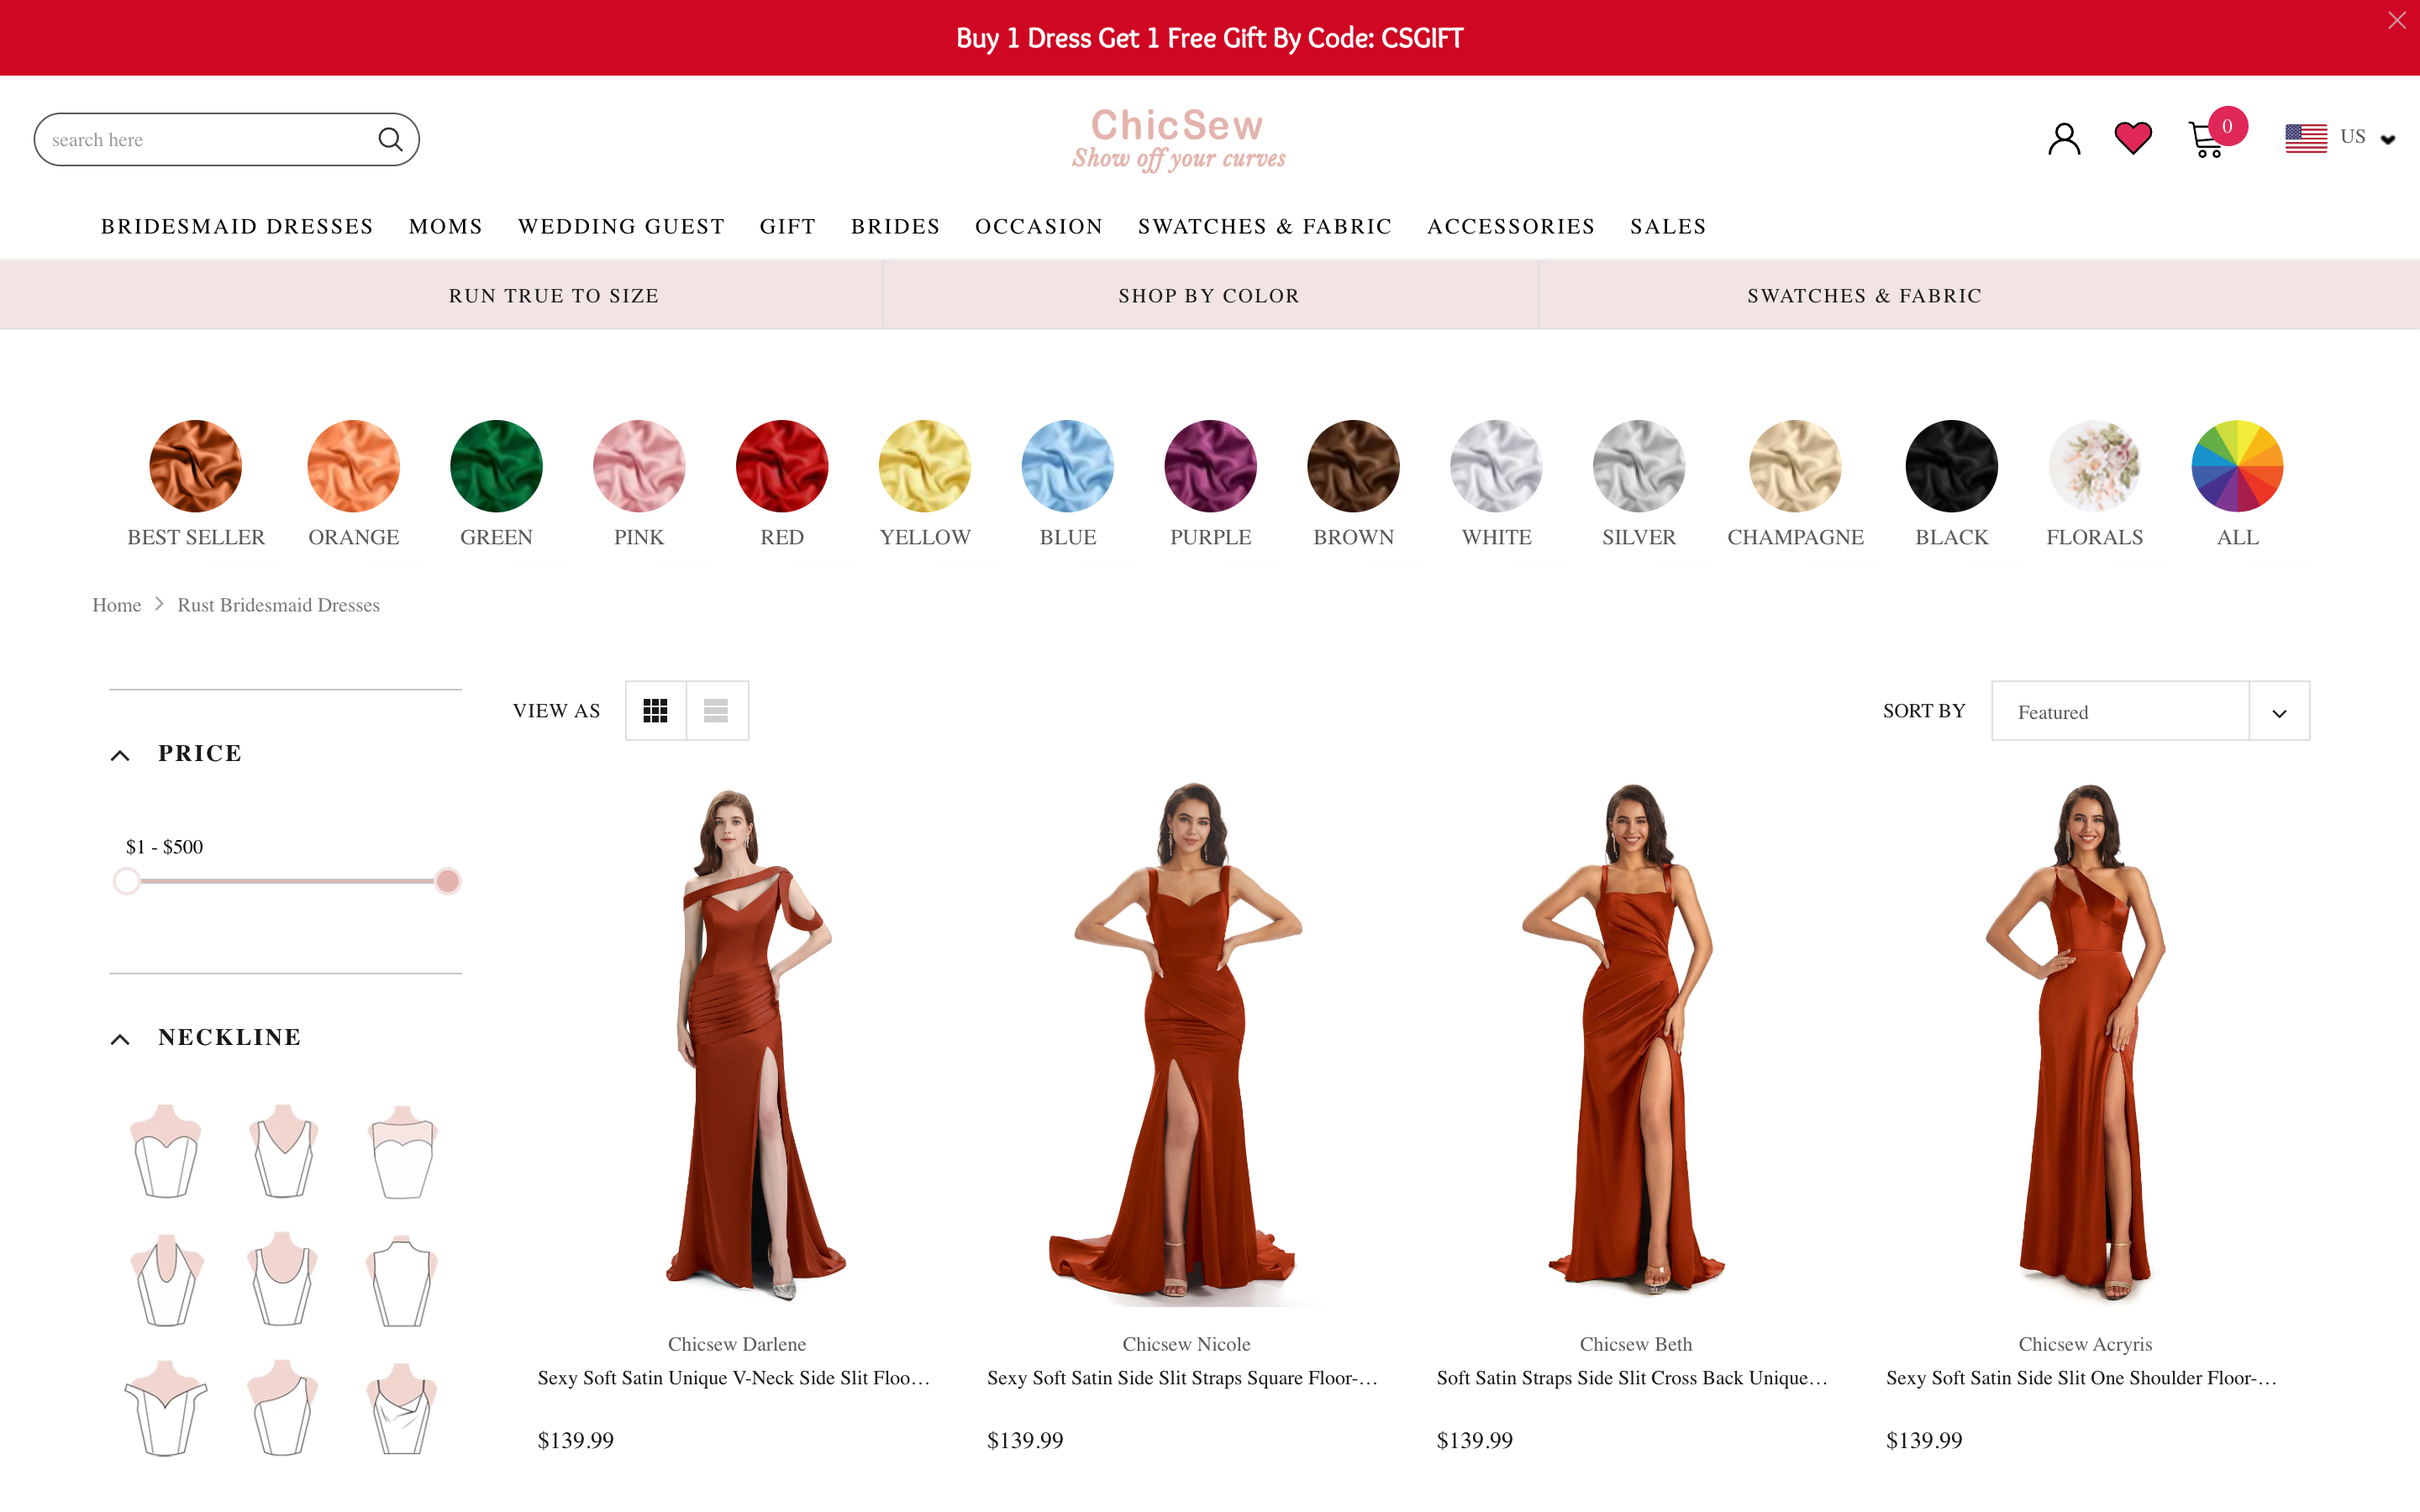Click the search magnifier icon
The width and height of the screenshot is (2420, 1512).
coord(390,139)
